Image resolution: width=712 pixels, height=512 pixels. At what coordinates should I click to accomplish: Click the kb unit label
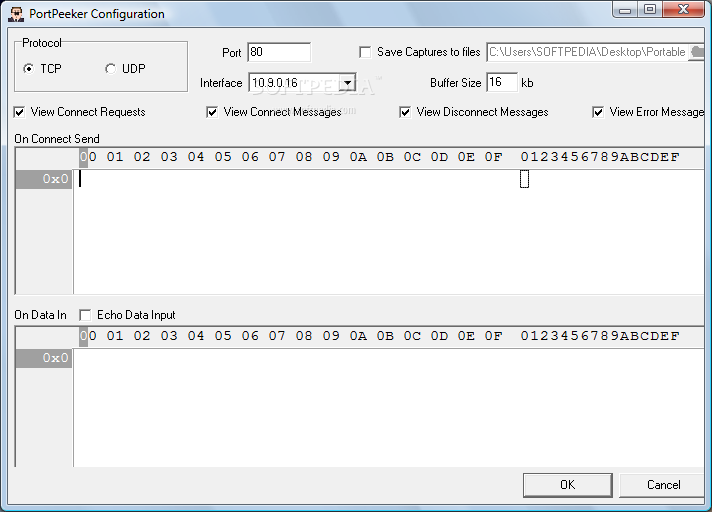[527, 83]
